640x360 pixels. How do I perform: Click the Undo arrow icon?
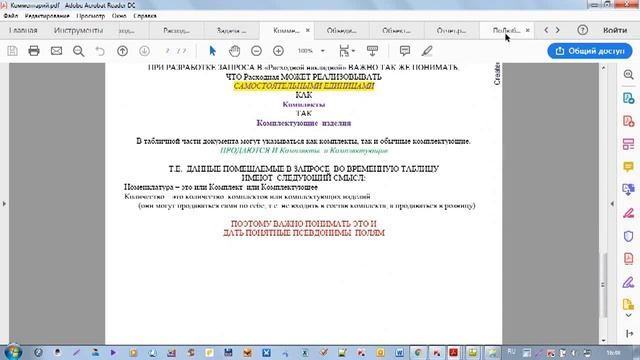point(100,51)
